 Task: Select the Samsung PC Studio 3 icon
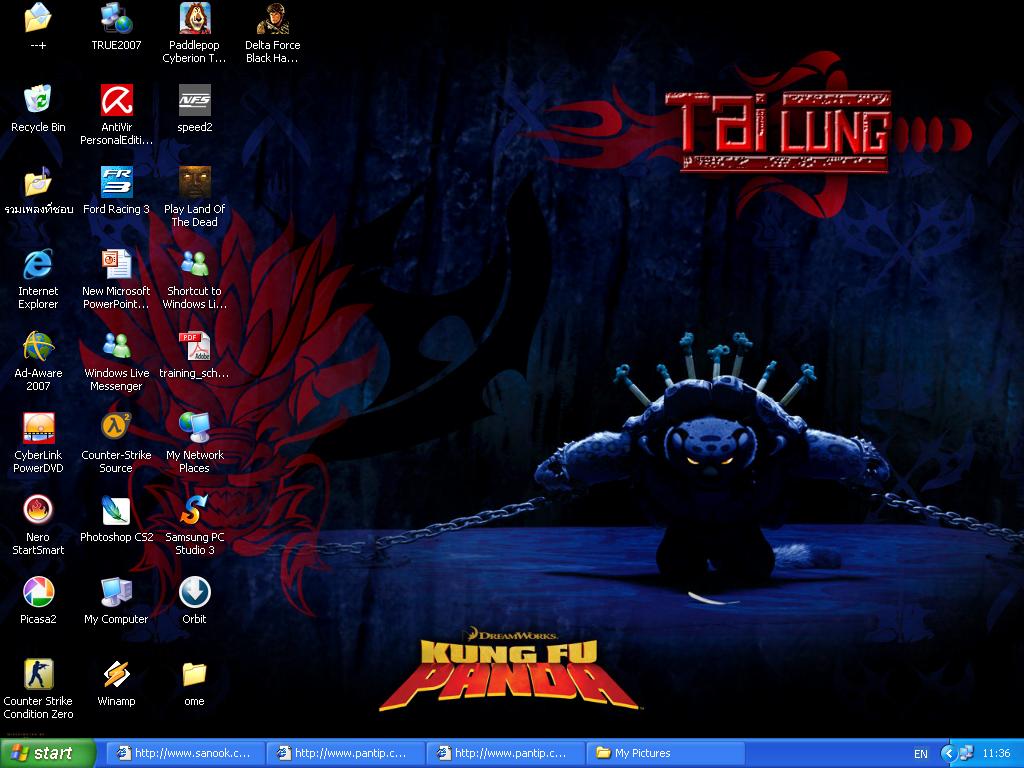pyautogui.click(x=195, y=510)
